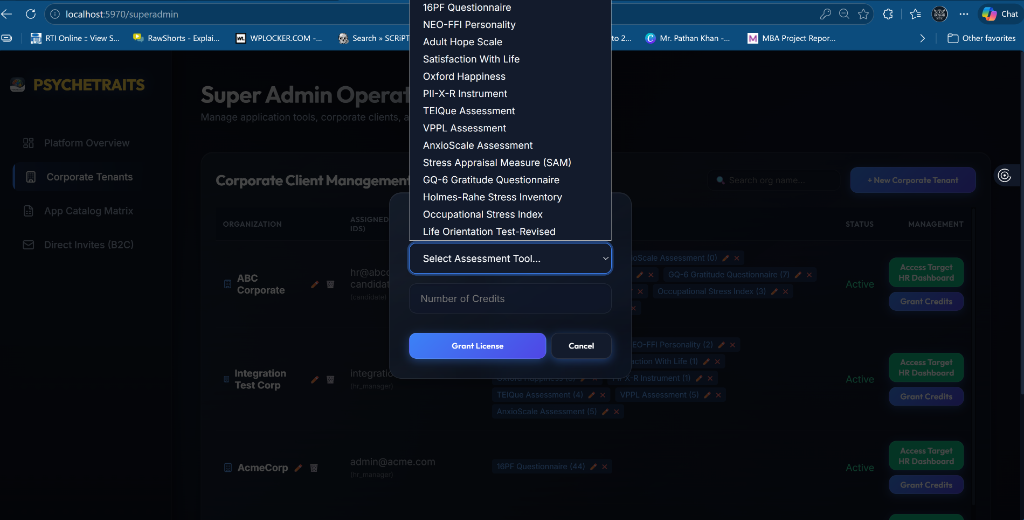
Task: Choose VPPL Assessment in the dropdown list
Action: 510,128
